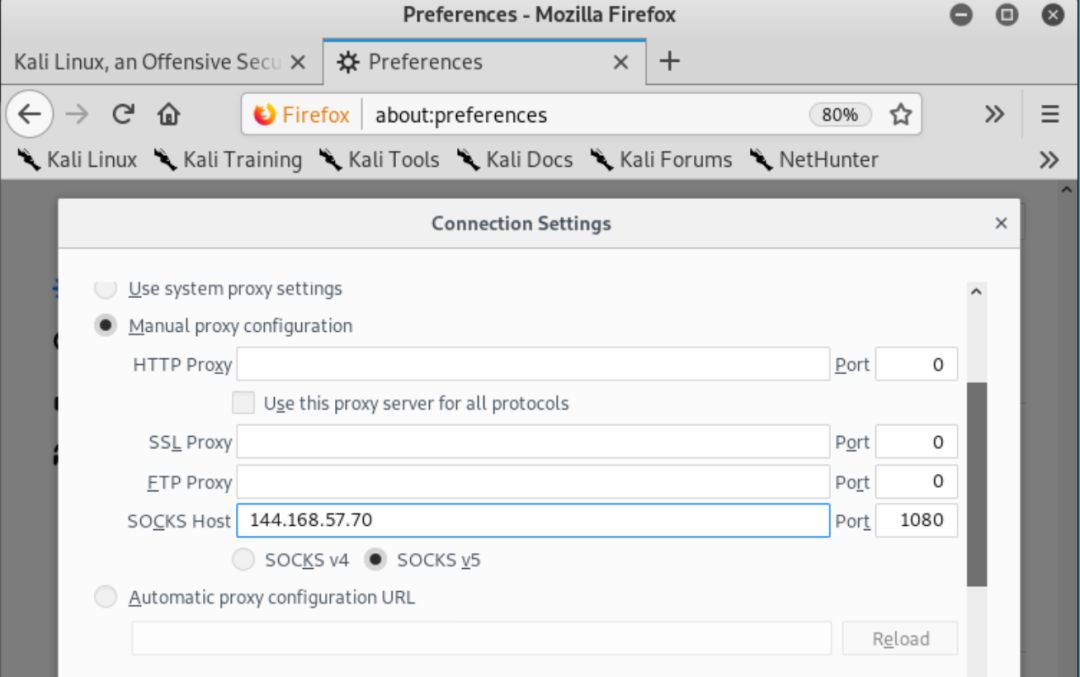This screenshot has height=677, width=1080.
Task: Show more bookmarks with overflow chevron
Action: coord(1049,160)
